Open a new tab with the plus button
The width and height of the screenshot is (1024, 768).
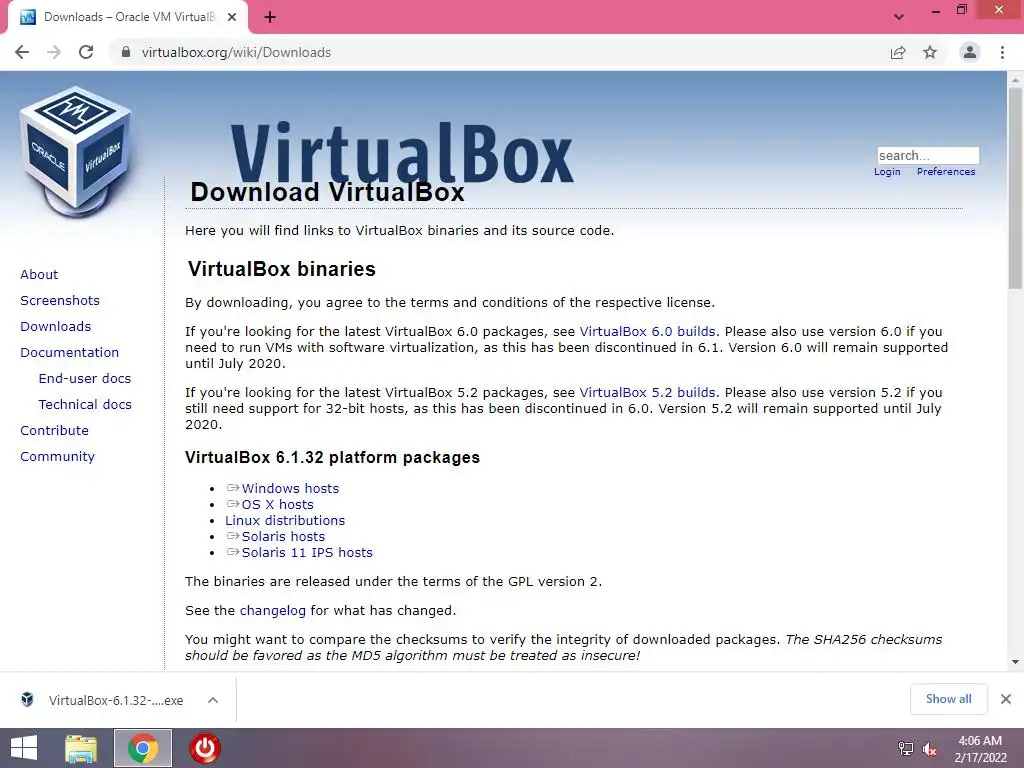(x=270, y=17)
